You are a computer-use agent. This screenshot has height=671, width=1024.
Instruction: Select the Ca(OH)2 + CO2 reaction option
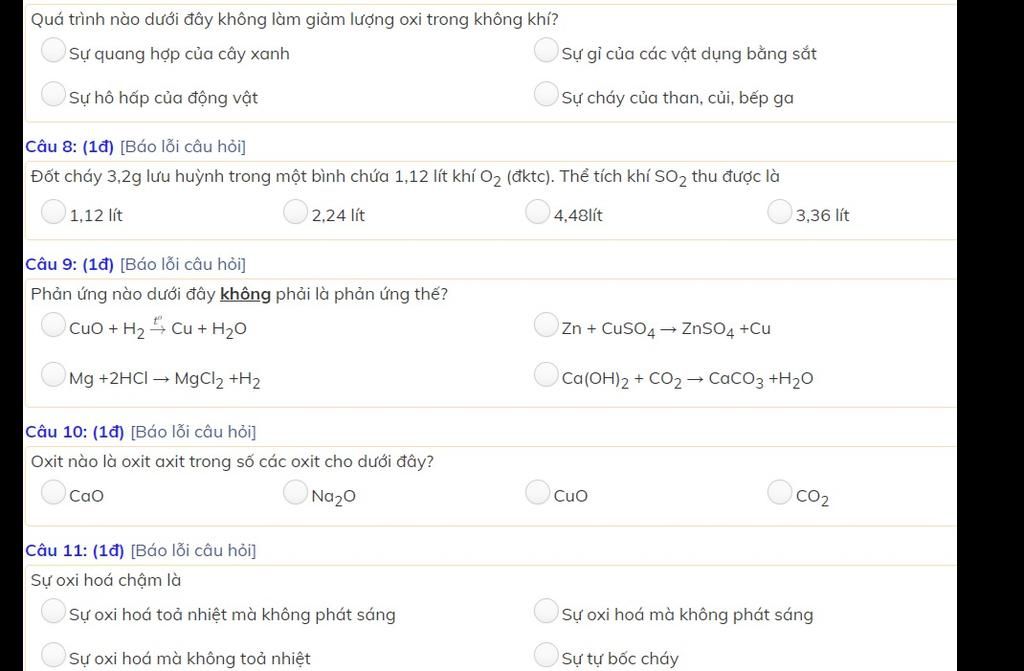pos(546,376)
